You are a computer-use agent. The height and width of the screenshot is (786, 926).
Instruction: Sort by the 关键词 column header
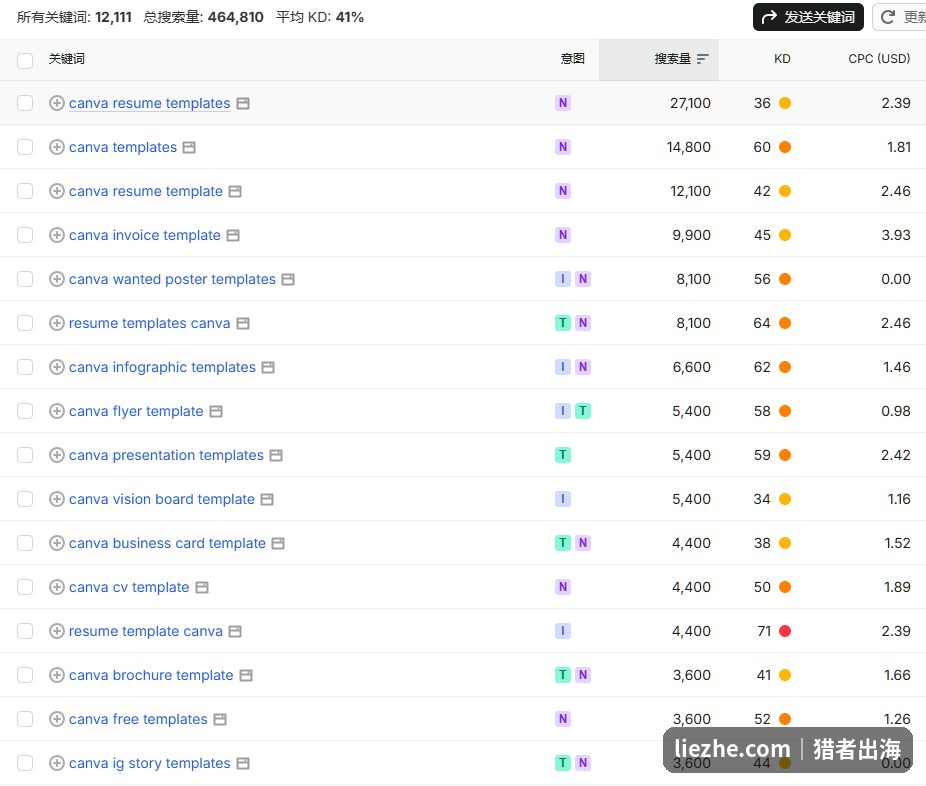tap(67, 59)
